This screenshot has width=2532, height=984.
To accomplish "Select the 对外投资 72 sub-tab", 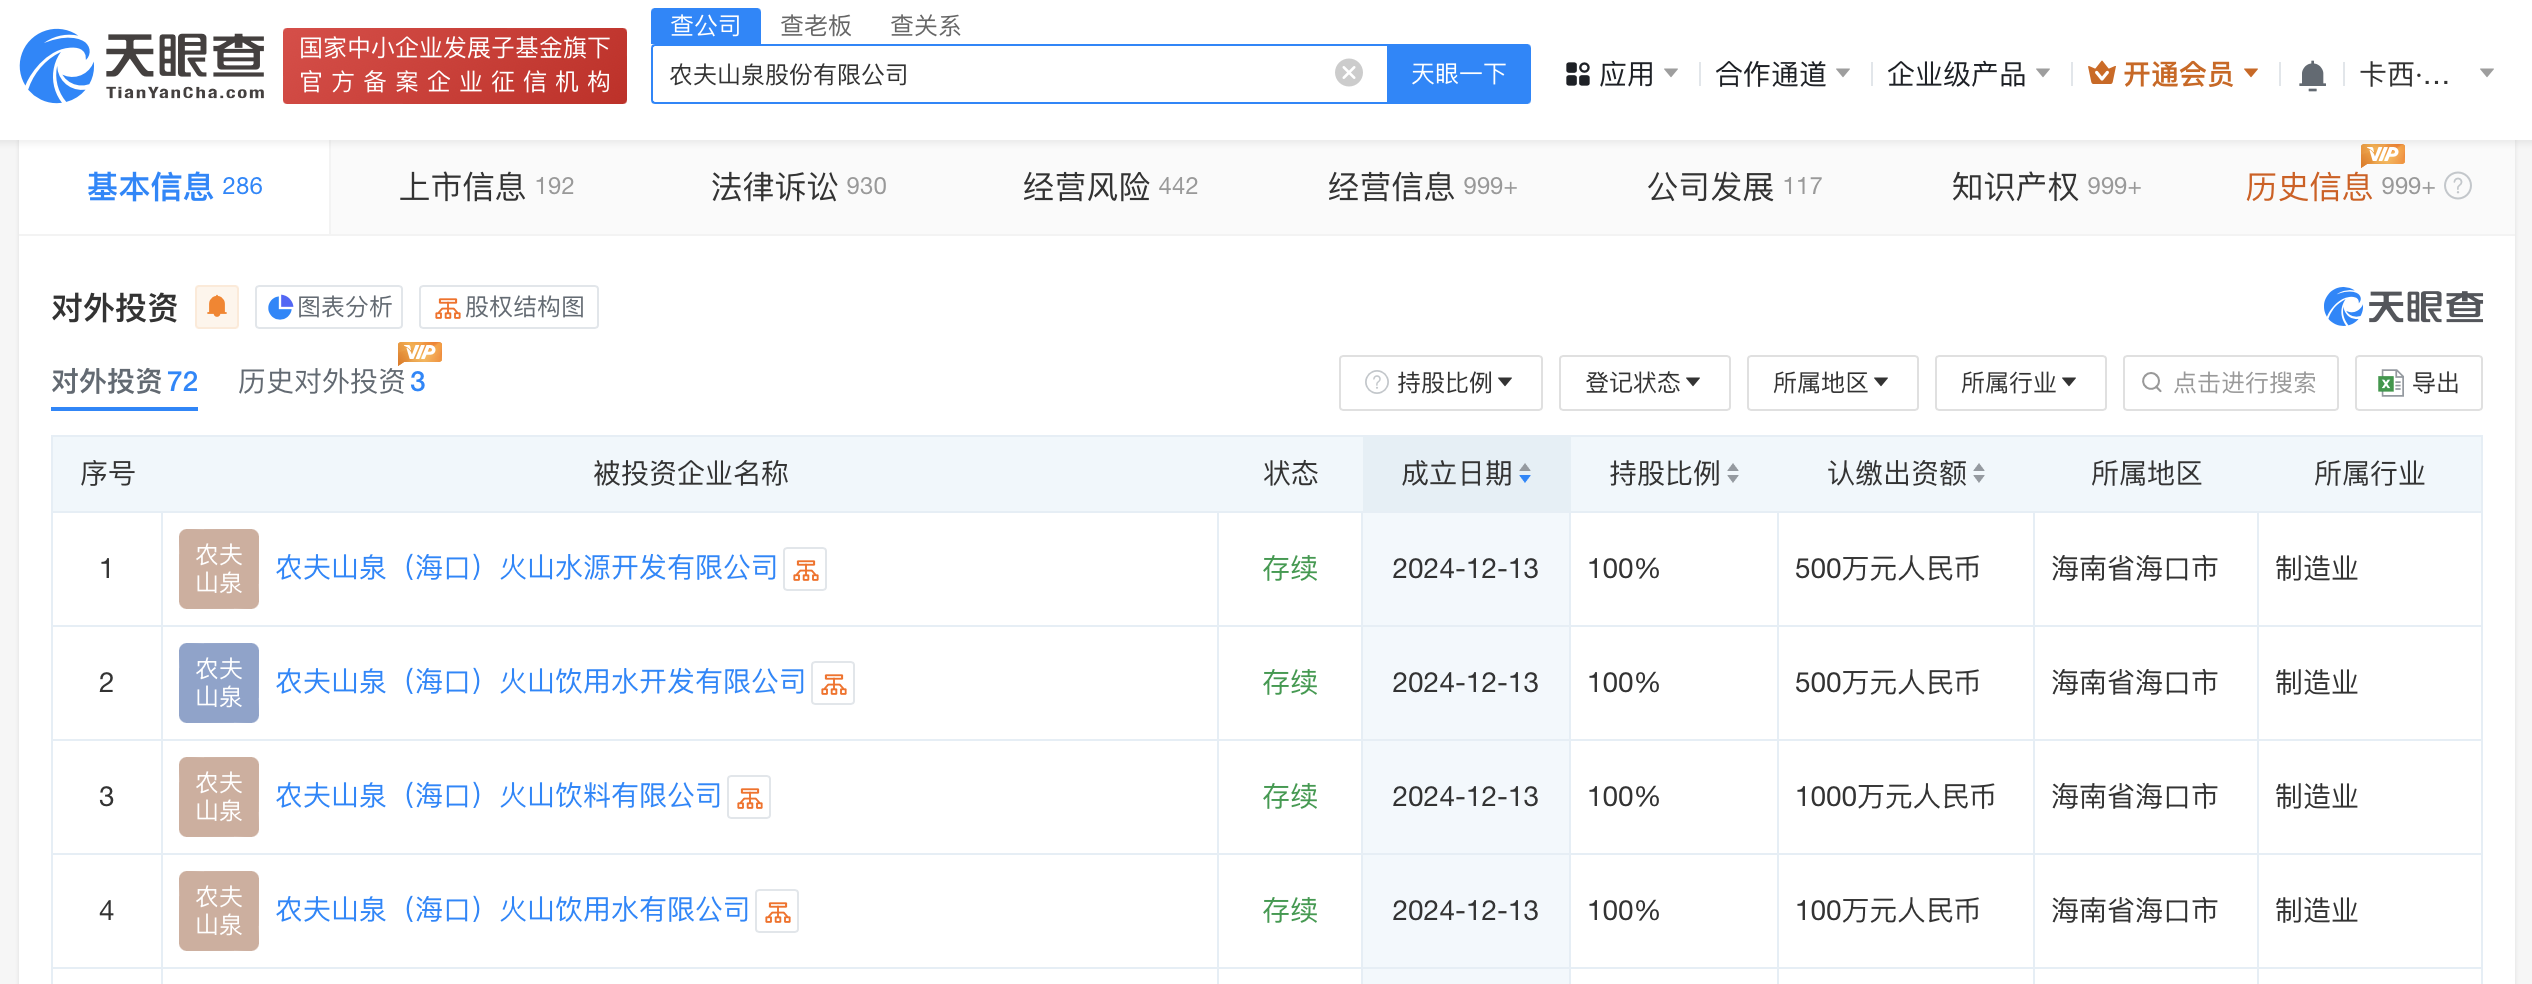I will tap(125, 382).
